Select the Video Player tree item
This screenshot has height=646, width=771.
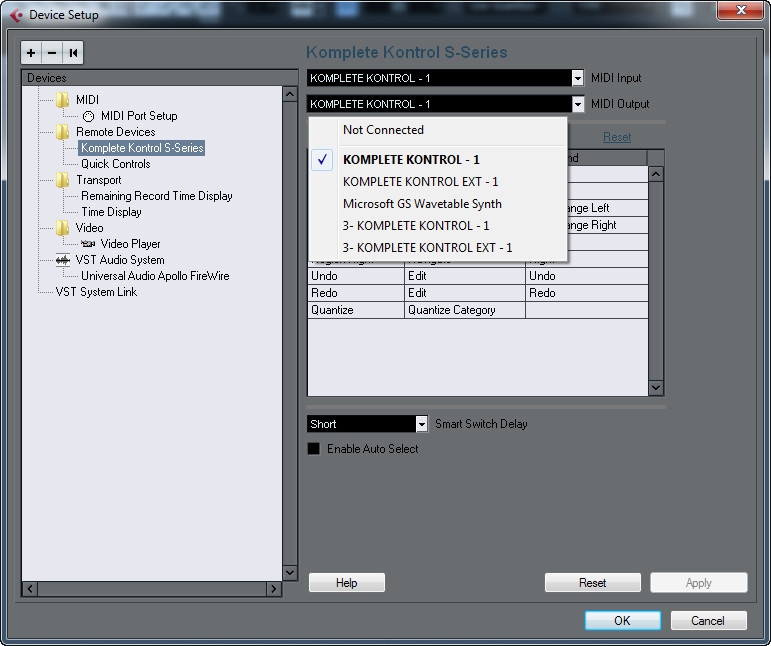click(x=130, y=244)
